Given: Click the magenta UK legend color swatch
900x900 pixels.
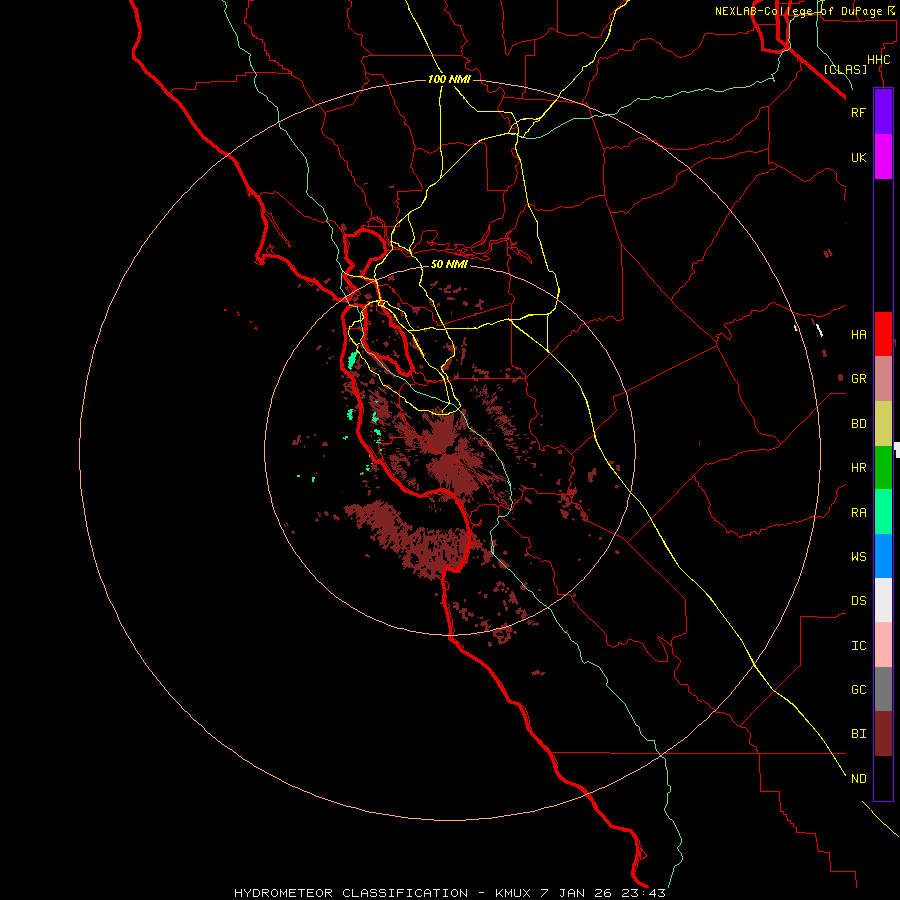Looking at the screenshot, I should click(x=883, y=157).
